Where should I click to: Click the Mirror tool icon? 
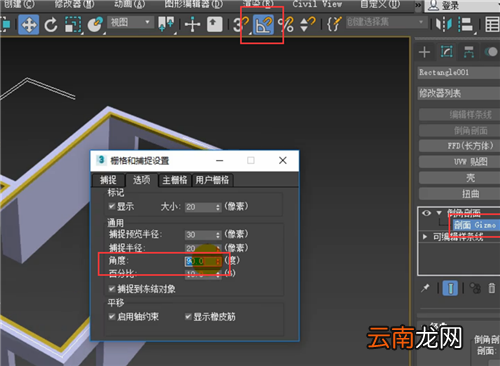coord(444,25)
